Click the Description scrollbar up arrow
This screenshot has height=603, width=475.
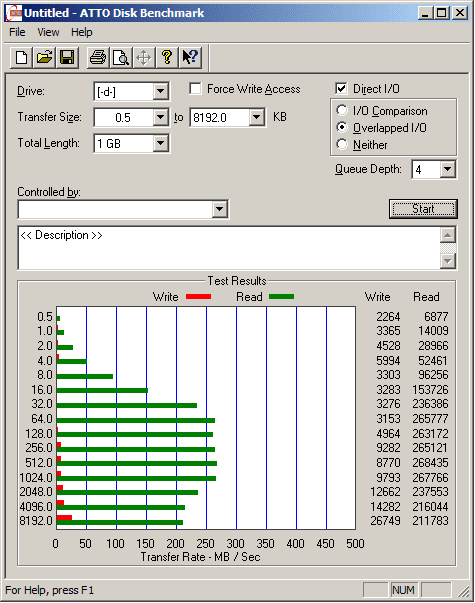click(448, 235)
